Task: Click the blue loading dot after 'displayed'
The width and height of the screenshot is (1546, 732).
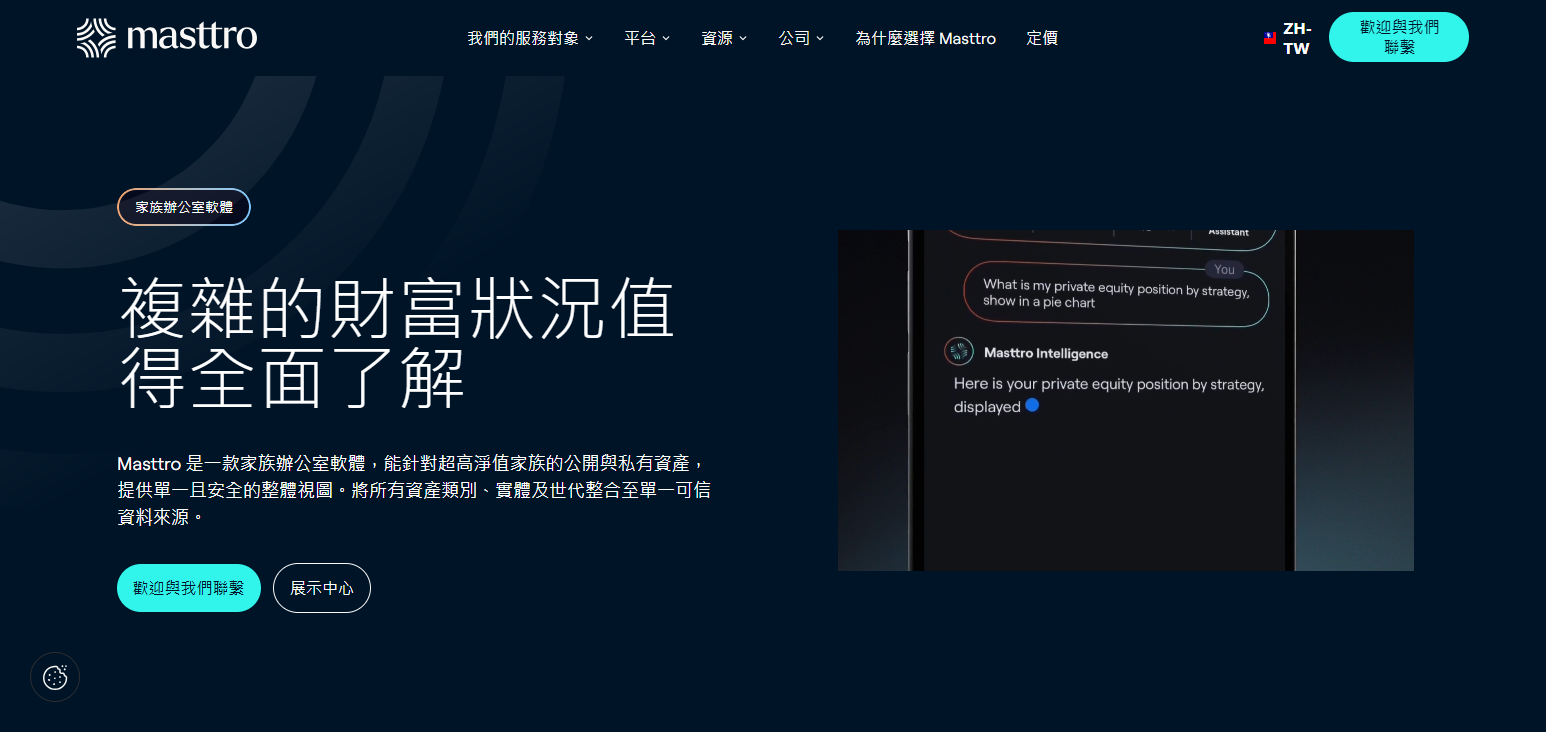Action: point(1032,405)
